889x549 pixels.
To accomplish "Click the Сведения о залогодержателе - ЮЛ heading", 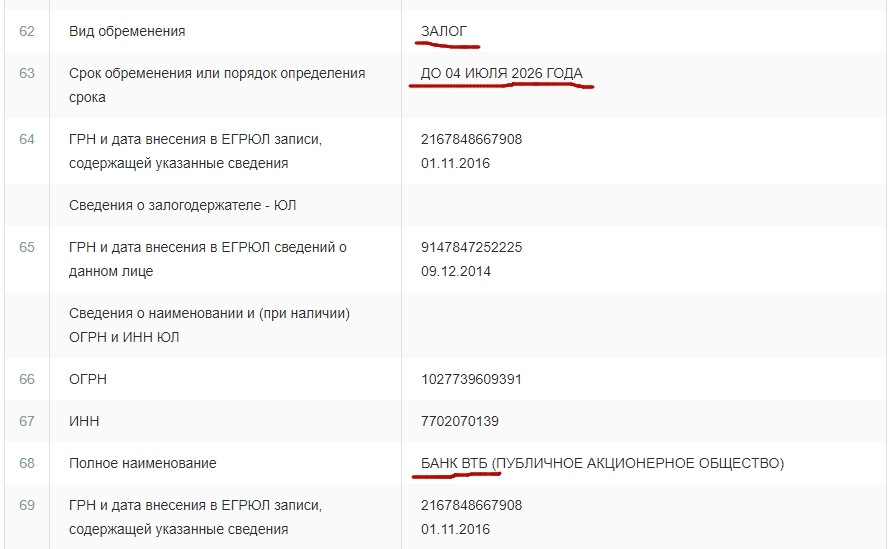I will click(x=183, y=205).
